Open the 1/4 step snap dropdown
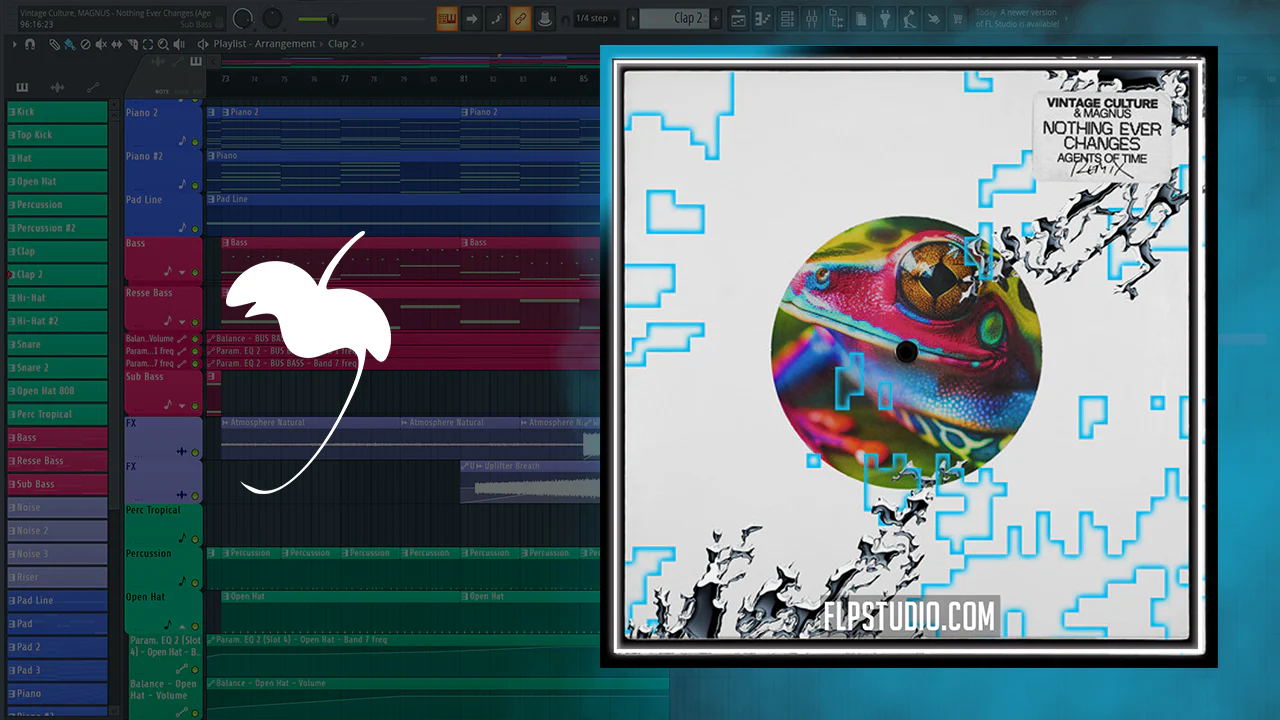 (597, 18)
